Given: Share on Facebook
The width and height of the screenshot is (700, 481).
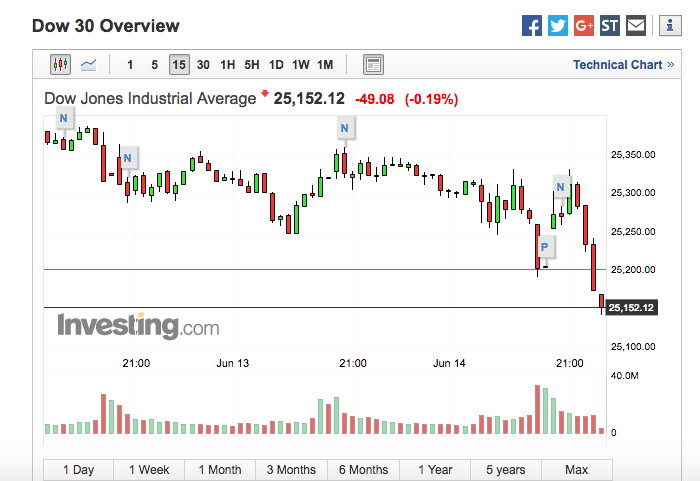Looking at the screenshot, I should 532,26.
